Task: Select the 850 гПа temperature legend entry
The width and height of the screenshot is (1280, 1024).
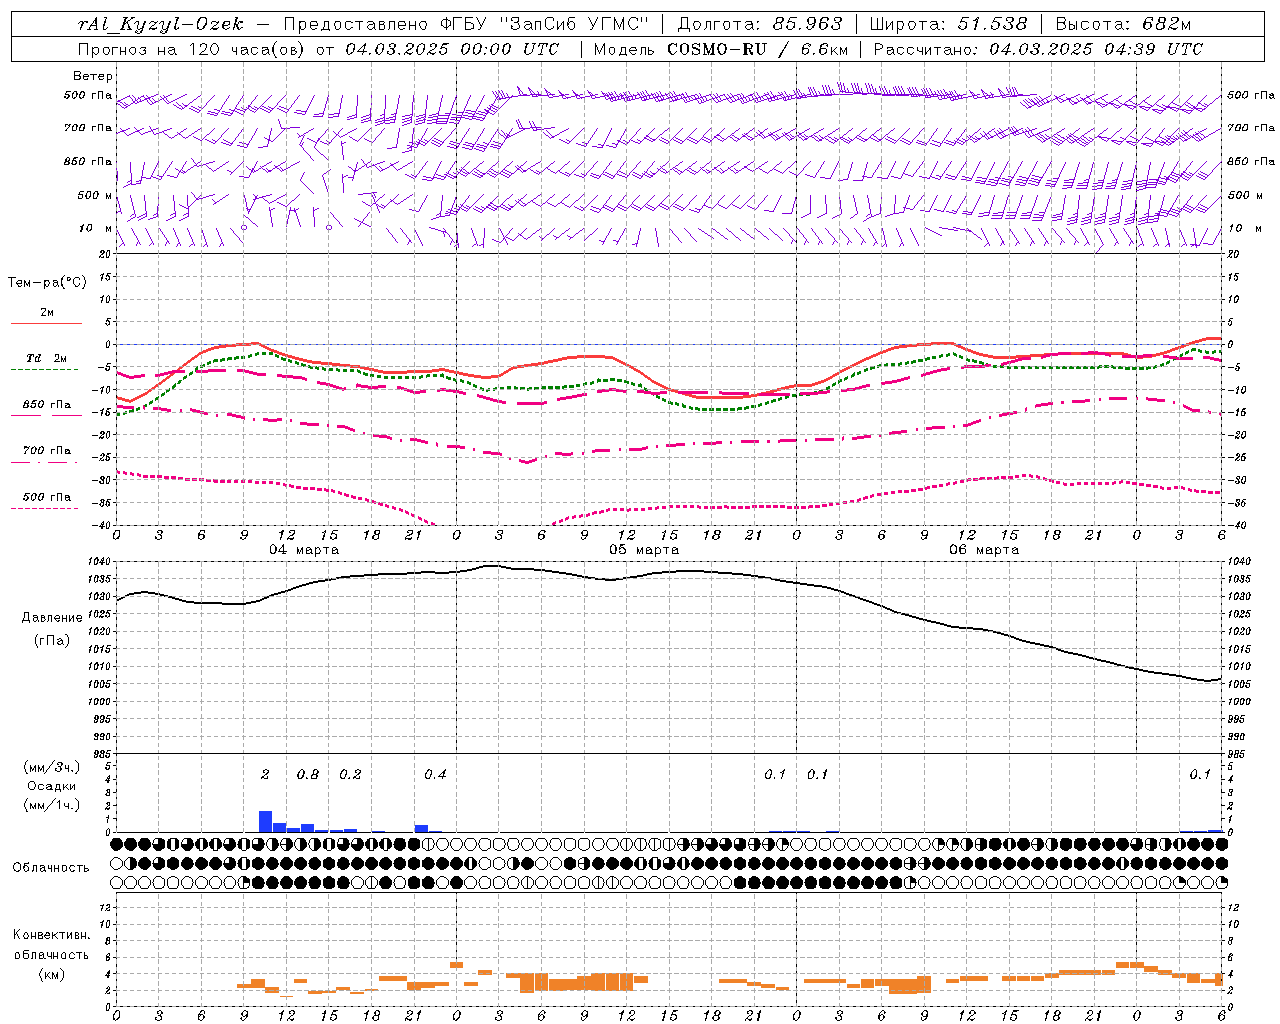Action: [46, 405]
